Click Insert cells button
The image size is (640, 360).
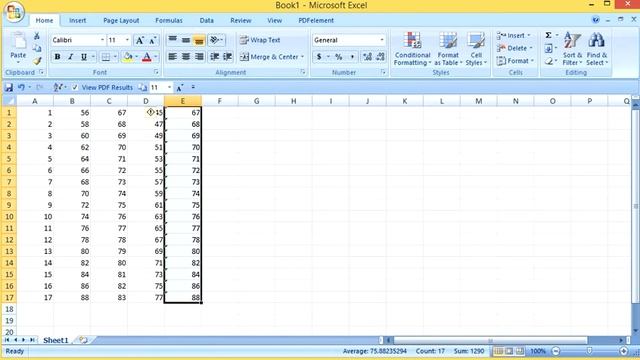click(x=513, y=36)
